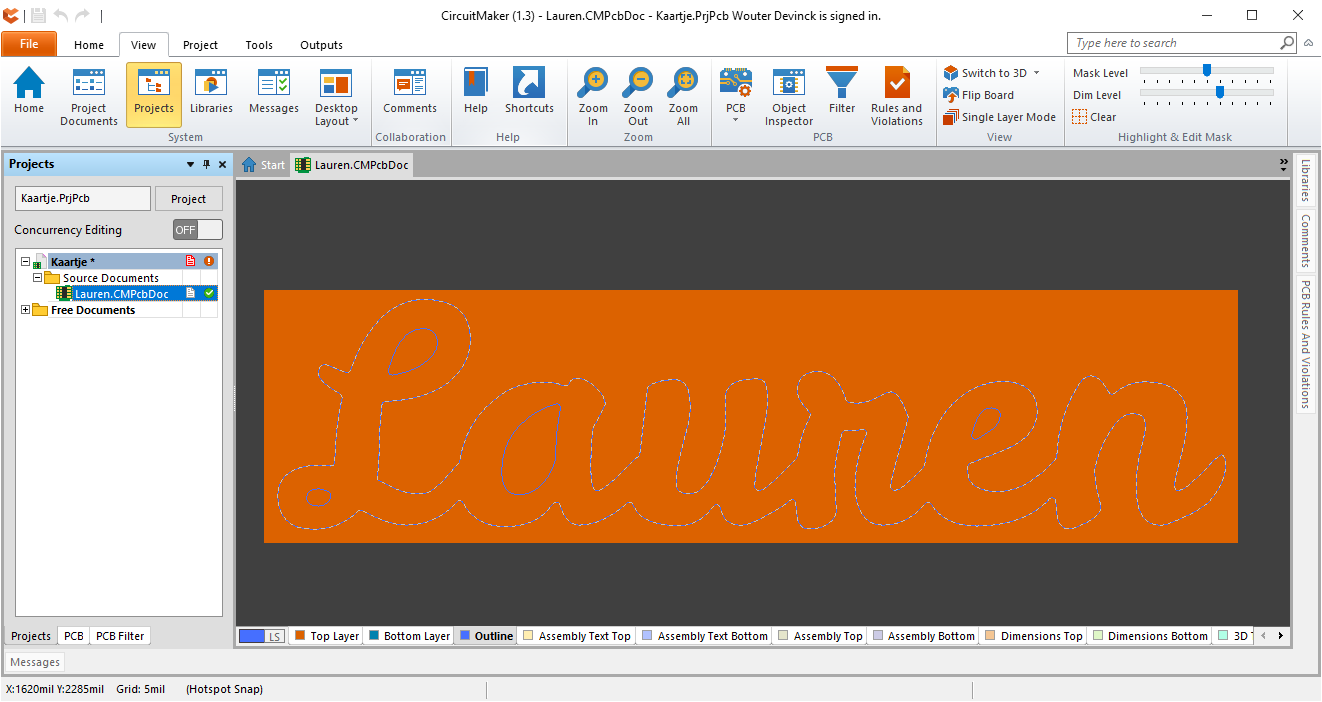
Task: Open the Messages tab at bottom
Action: pyautogui.click(x=35, y=662)
